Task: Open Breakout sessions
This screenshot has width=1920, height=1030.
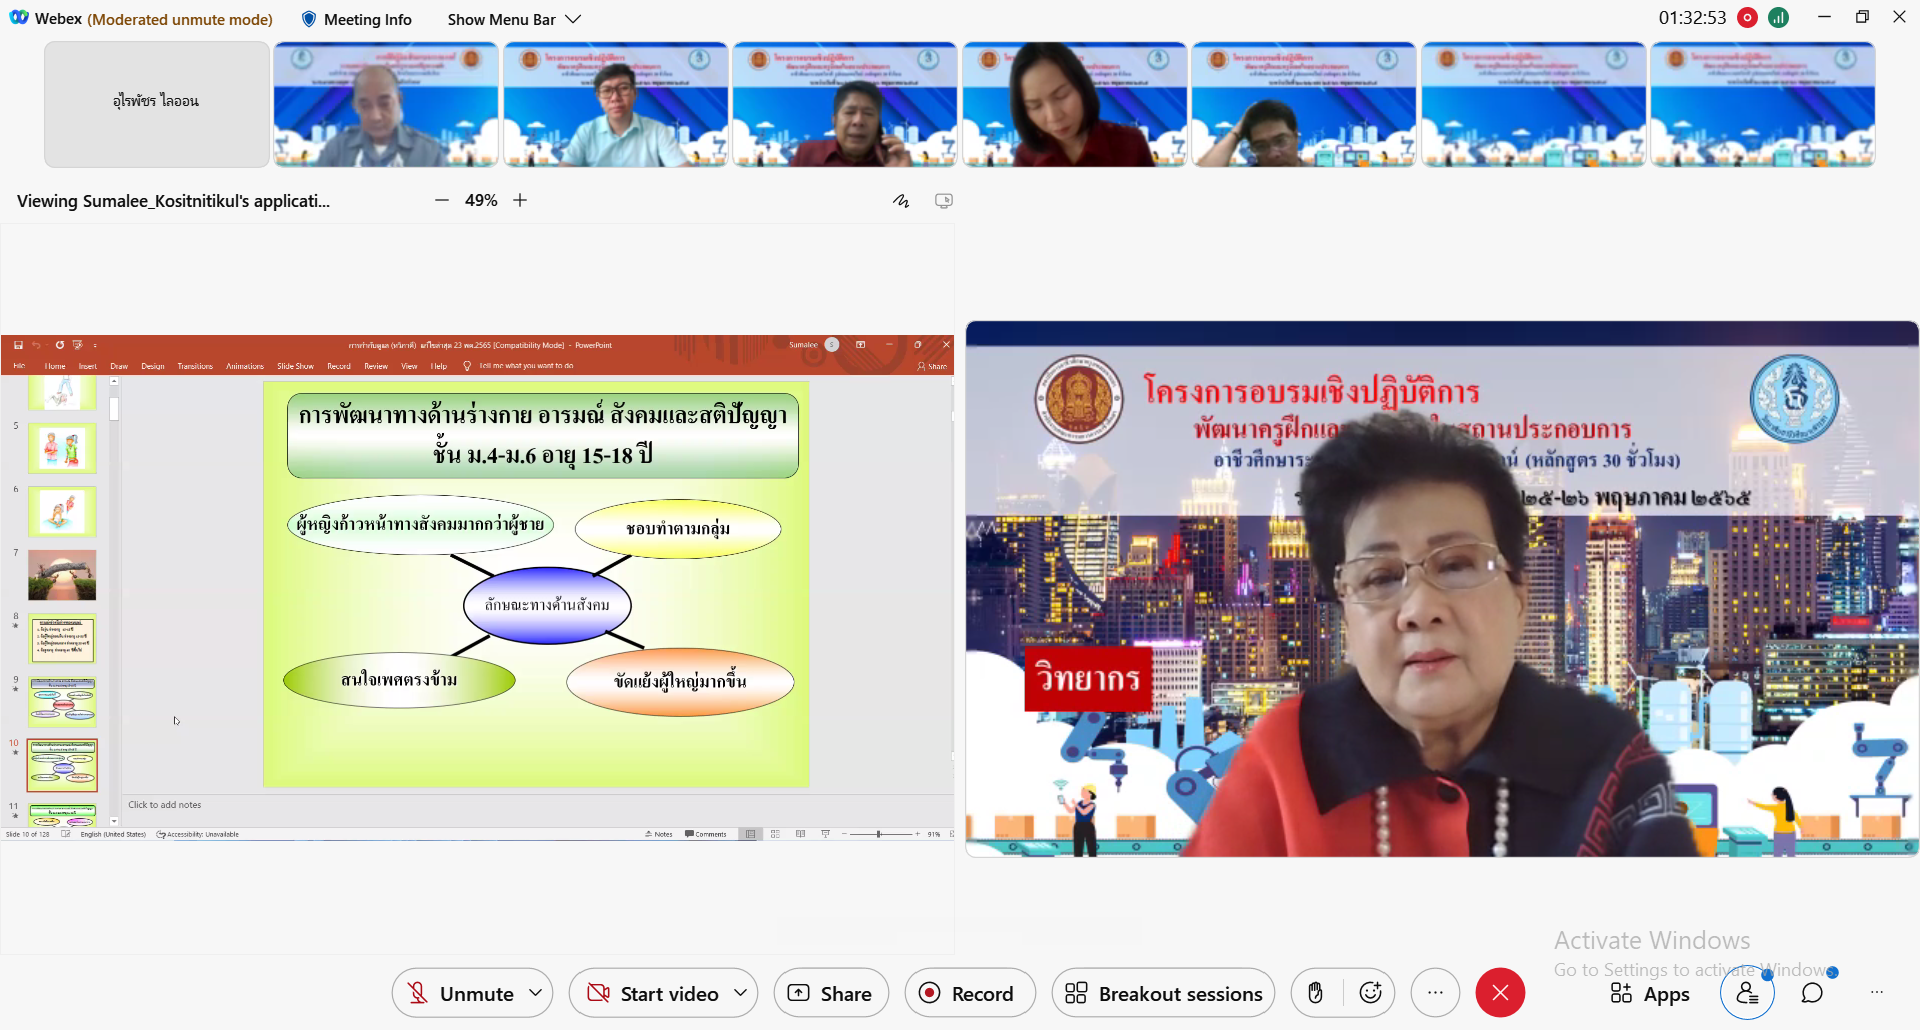Action: (x=1163, y=993)
